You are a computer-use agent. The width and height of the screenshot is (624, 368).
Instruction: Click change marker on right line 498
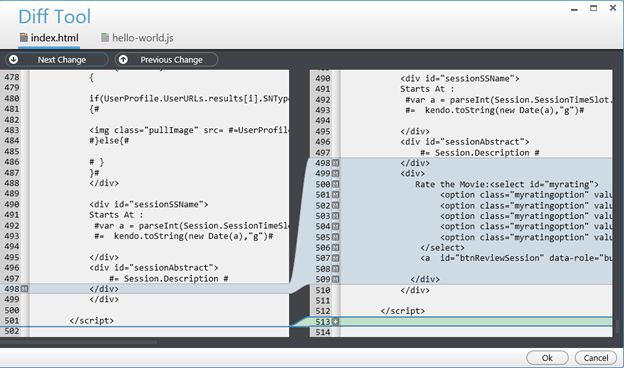(335, 163)
